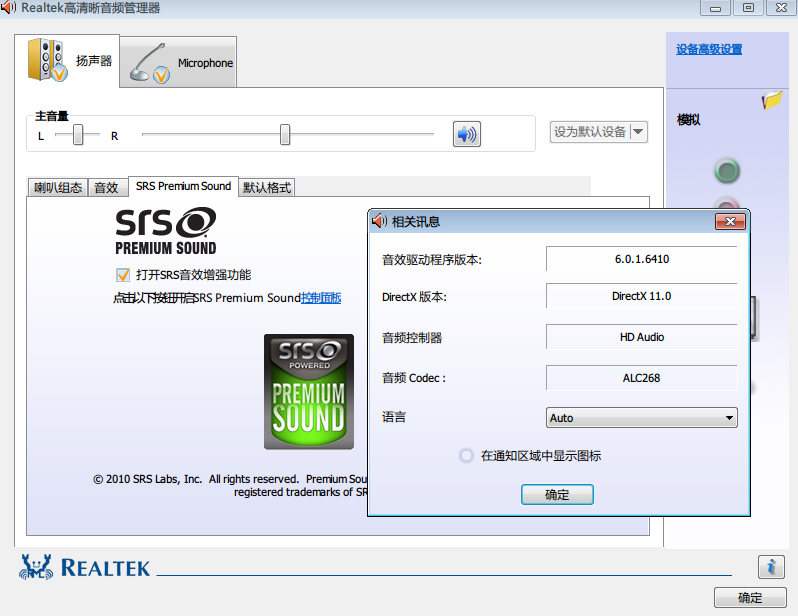The height and width of the screenshot is (616, 798).
Task: Open the 音效 tab
Action: coord(106,187)
